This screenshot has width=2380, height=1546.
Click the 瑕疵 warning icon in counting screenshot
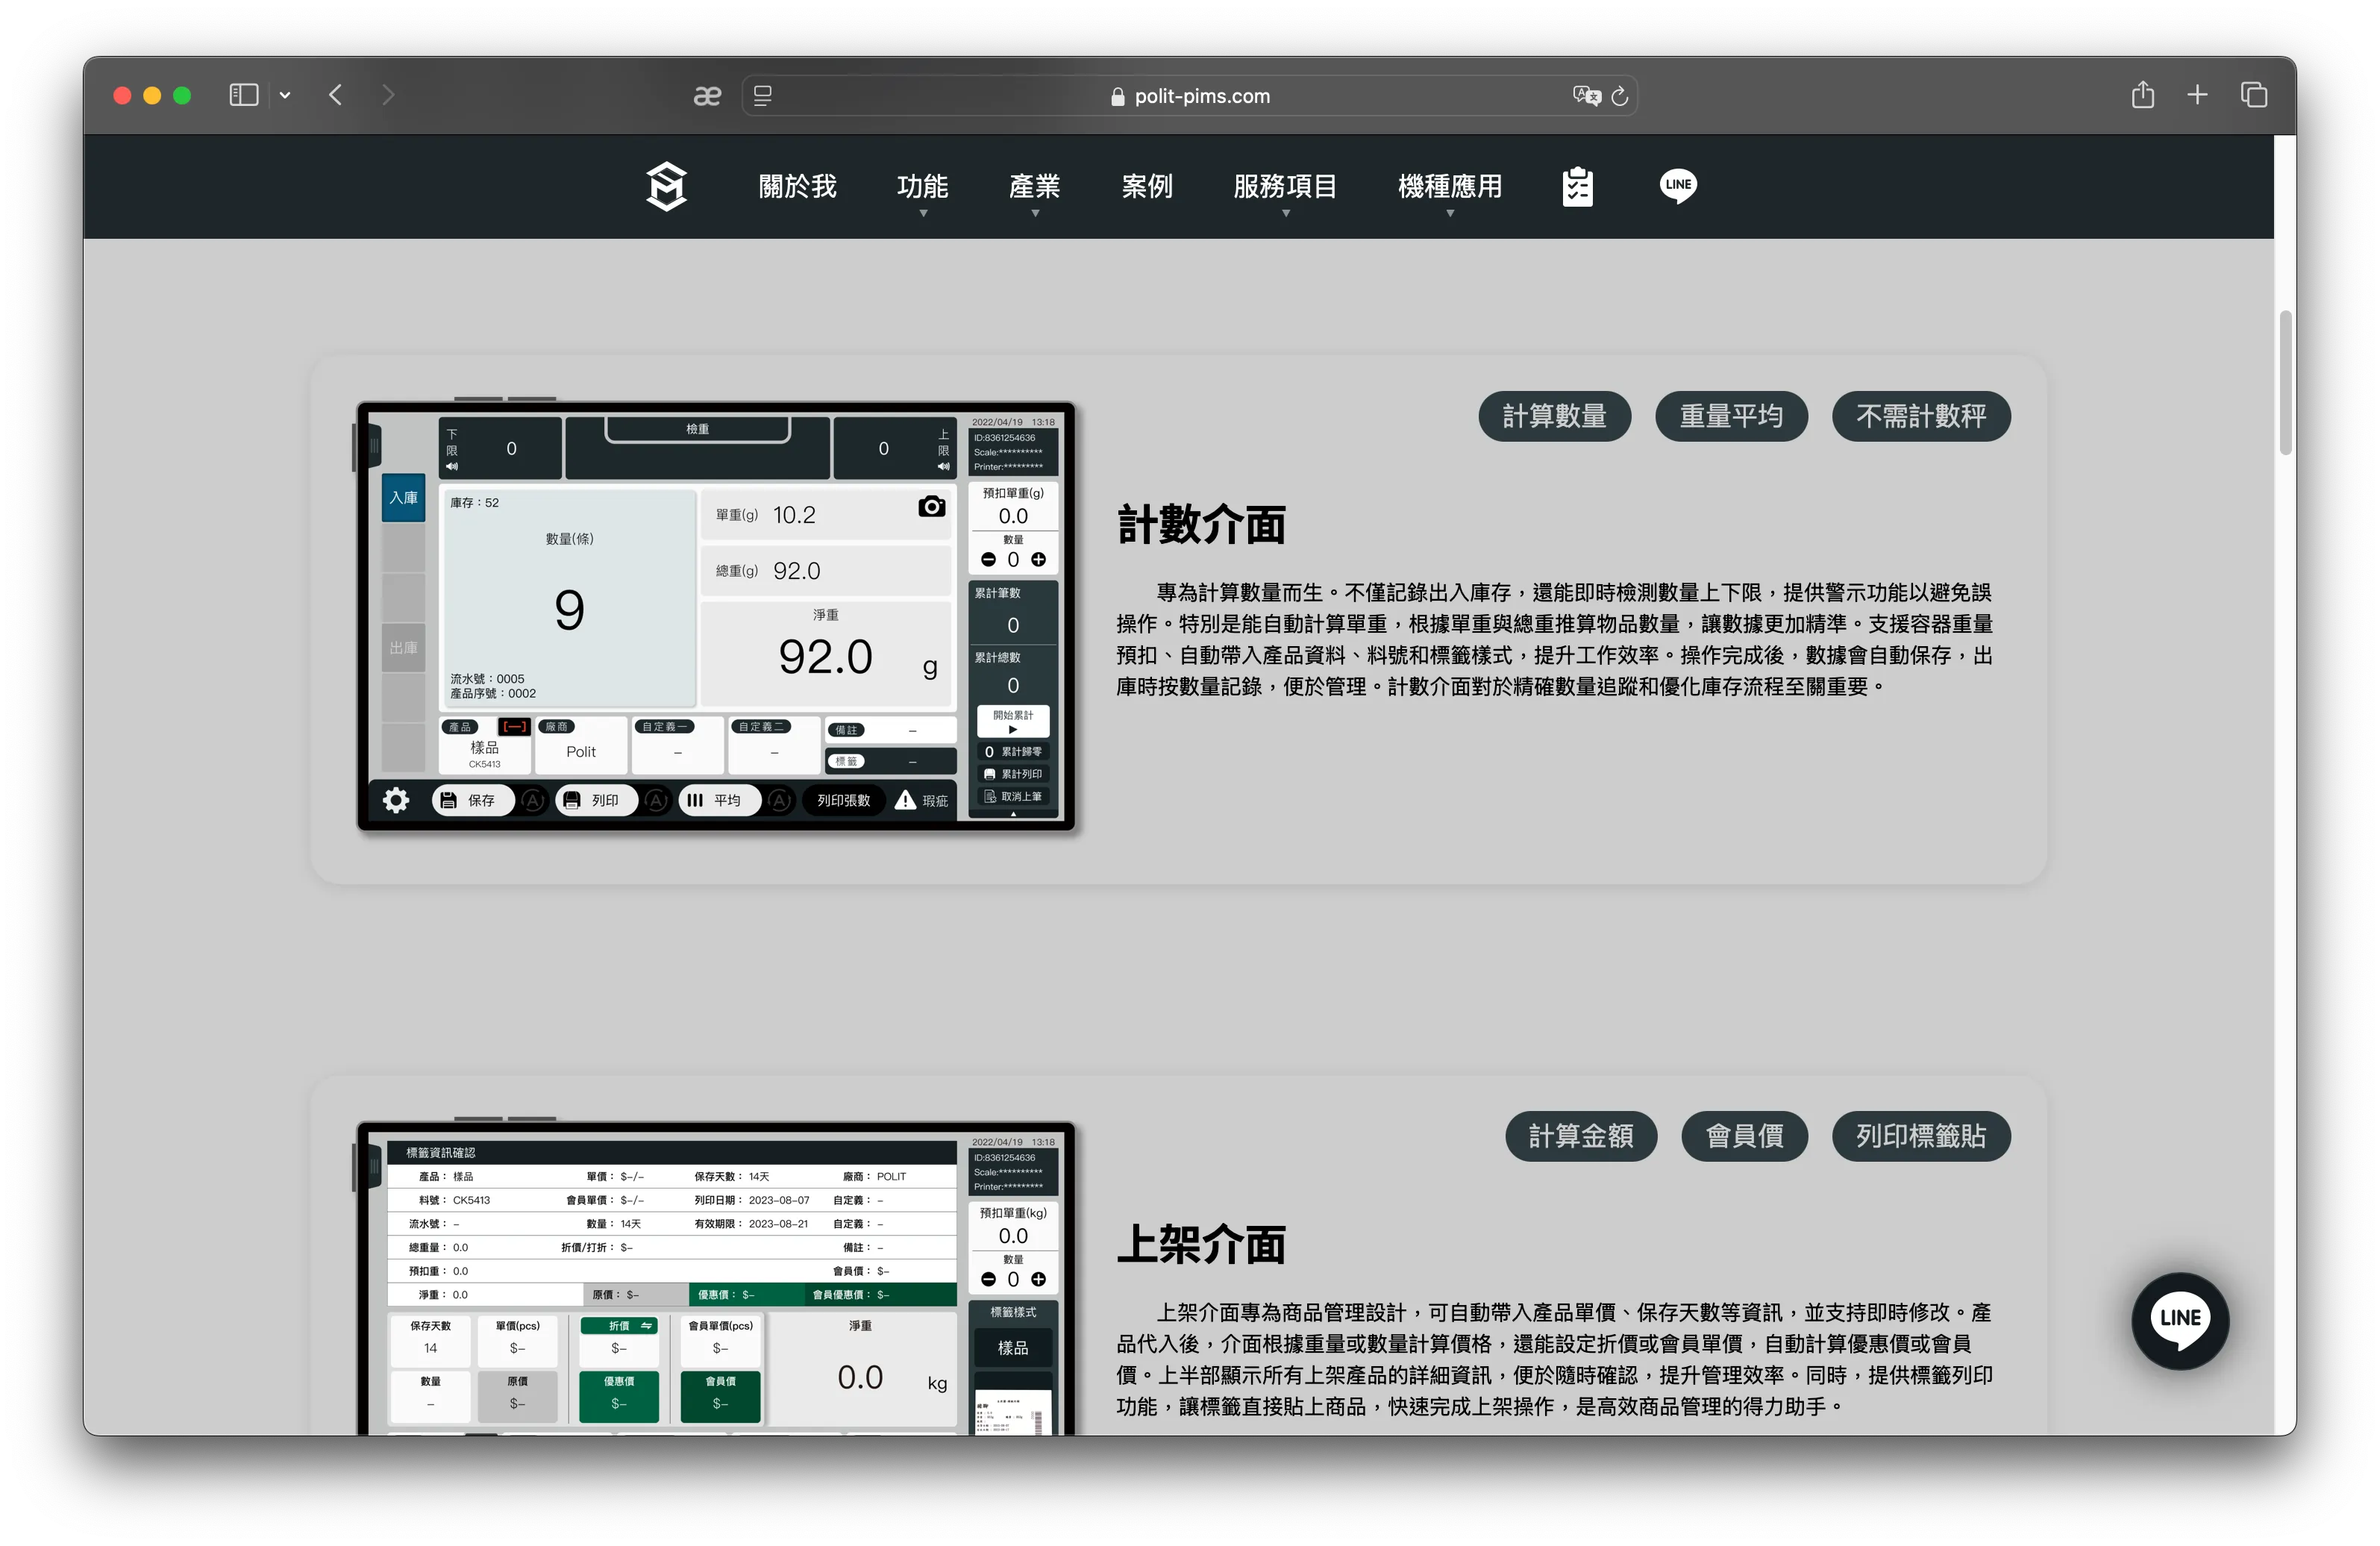pos(905,800)
